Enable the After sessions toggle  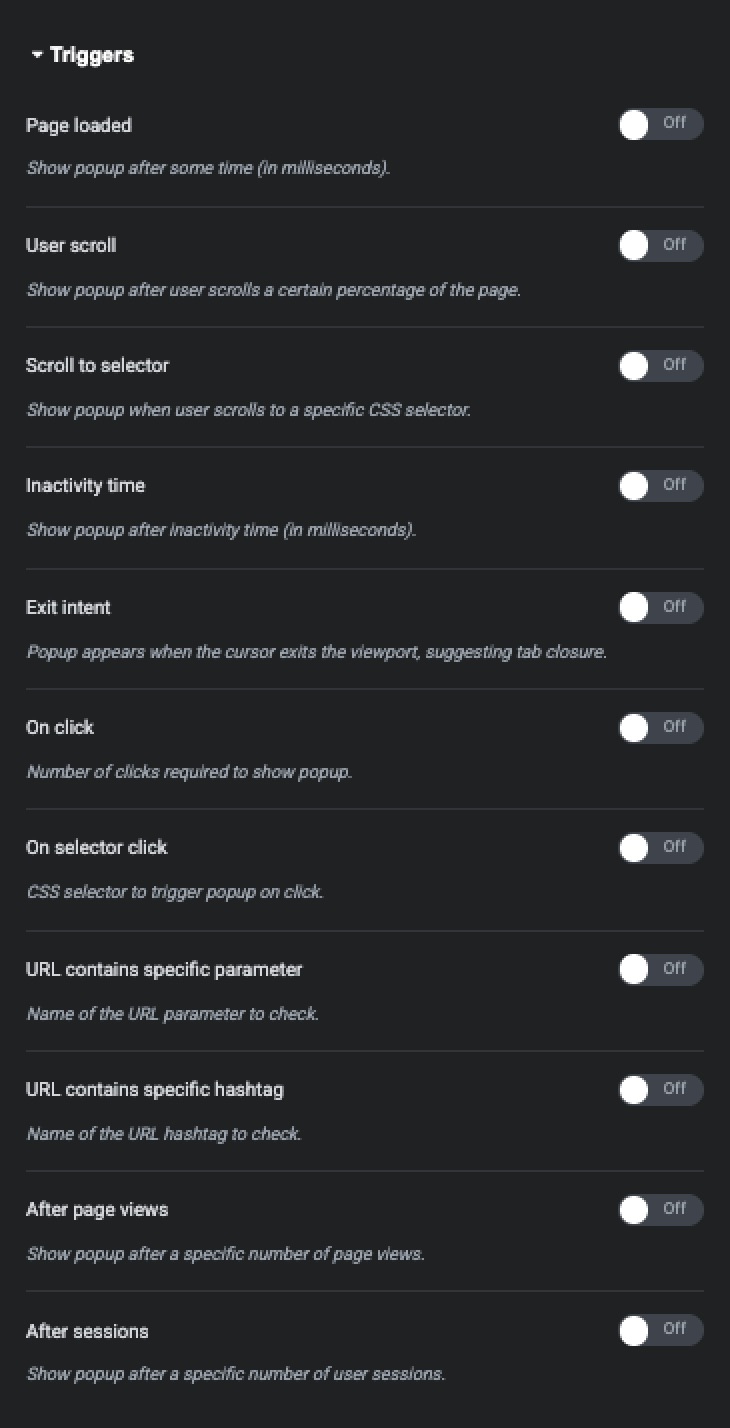(660, 1330)
